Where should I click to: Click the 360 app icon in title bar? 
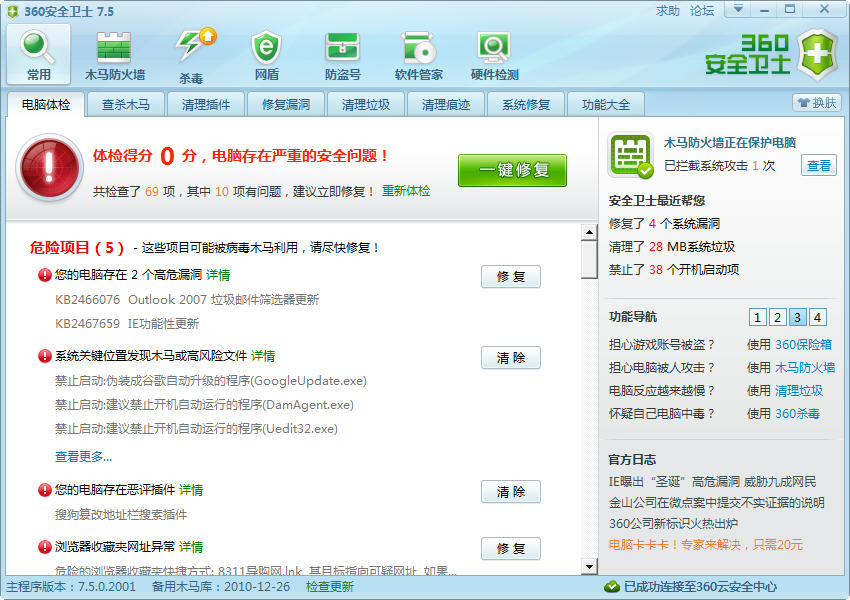coord(12,11)
